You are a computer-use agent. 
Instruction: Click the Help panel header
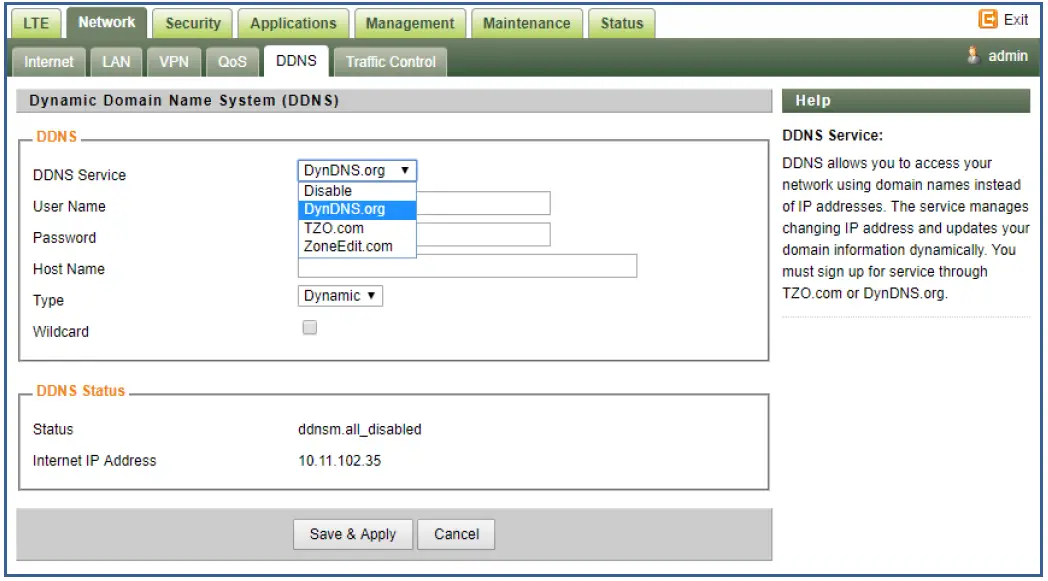pyautogui.click(x=906, y=101)
